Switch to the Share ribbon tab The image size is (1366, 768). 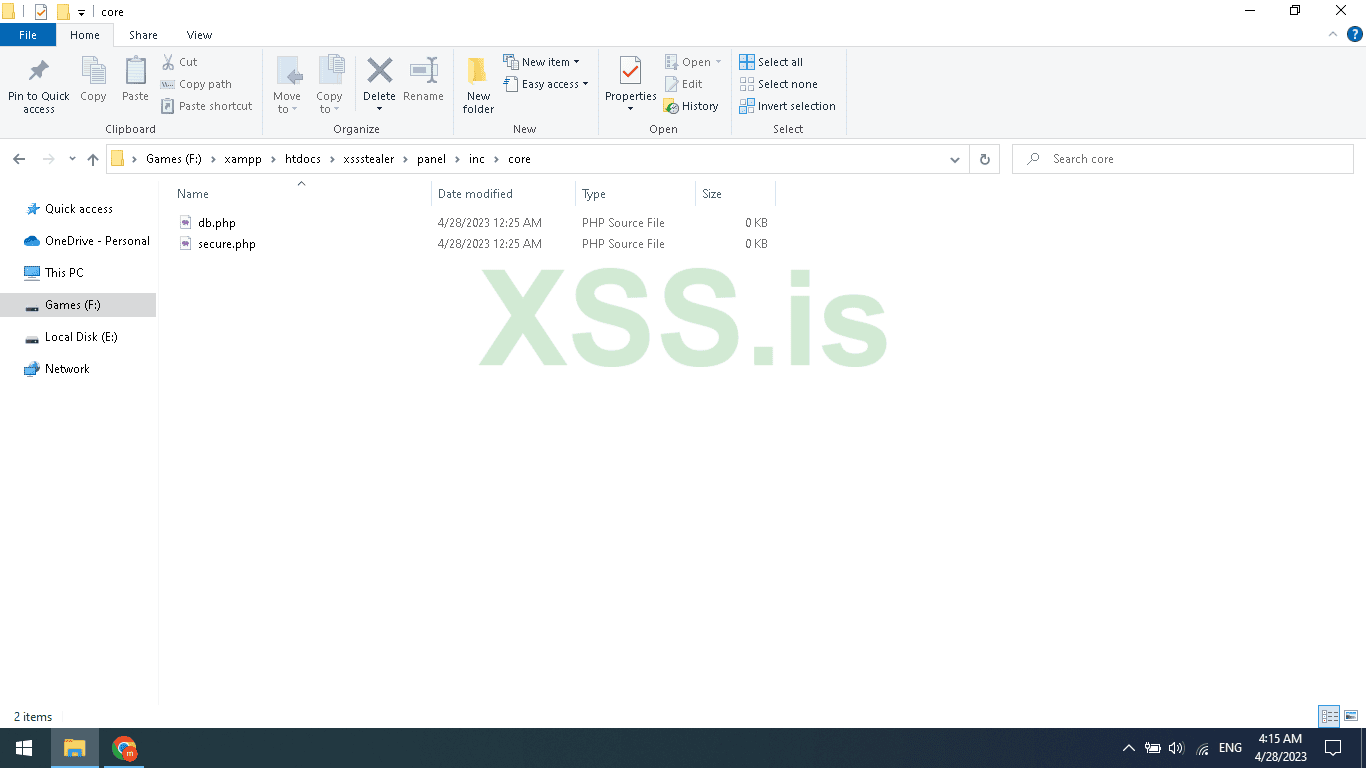point(143,35)
